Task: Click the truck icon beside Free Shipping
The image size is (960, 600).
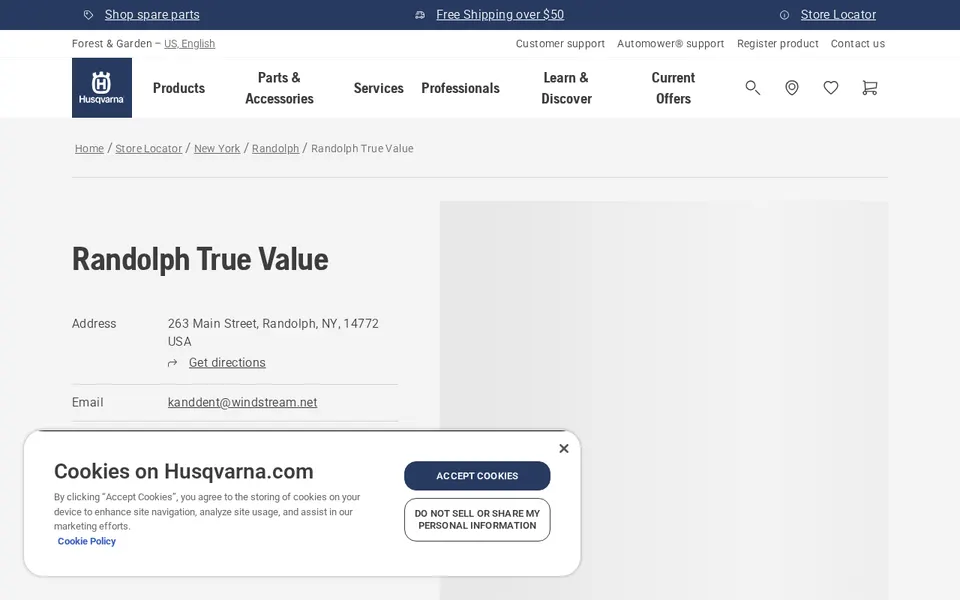Action: tap(420, 15)
